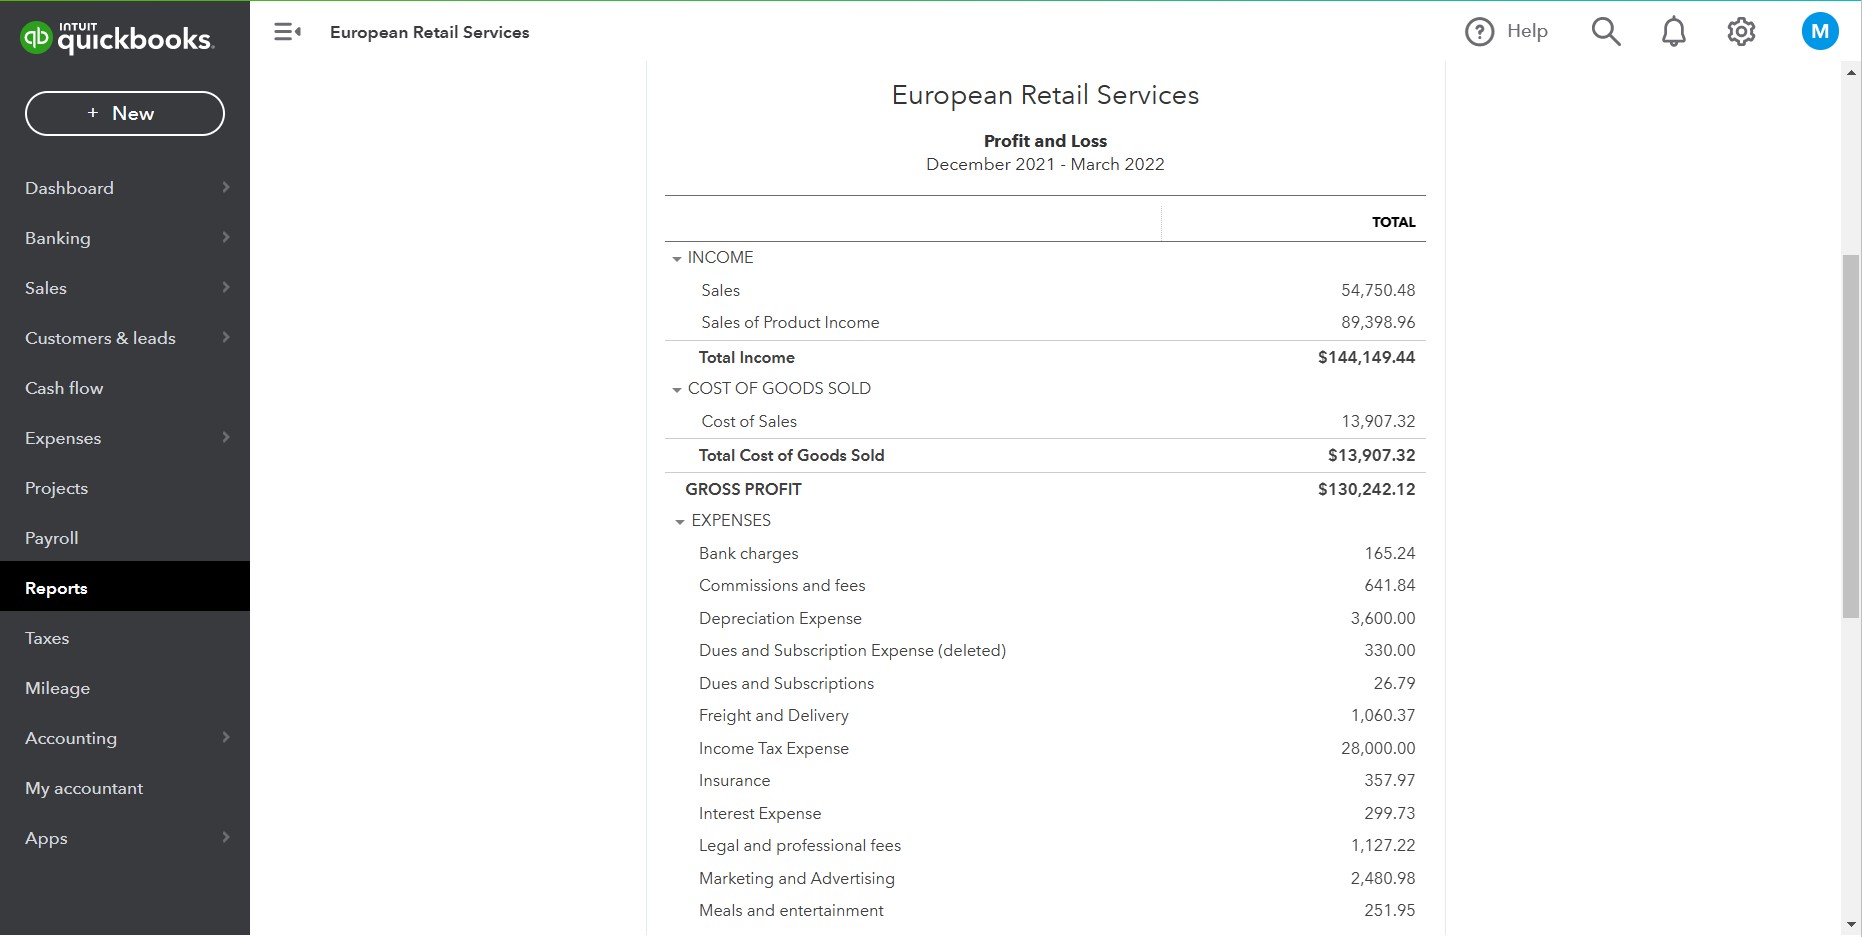Open the user profile avatar M
1862x937 pixels.
(1819, 32)
